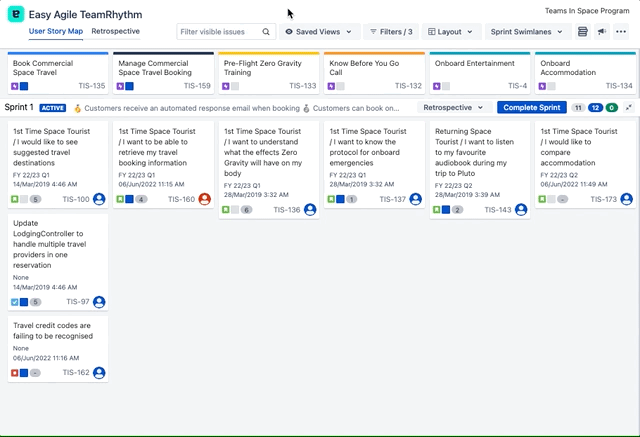Click the story type icon on TIS-100
The height and width of the screenshot is (437, 640).
15,199
